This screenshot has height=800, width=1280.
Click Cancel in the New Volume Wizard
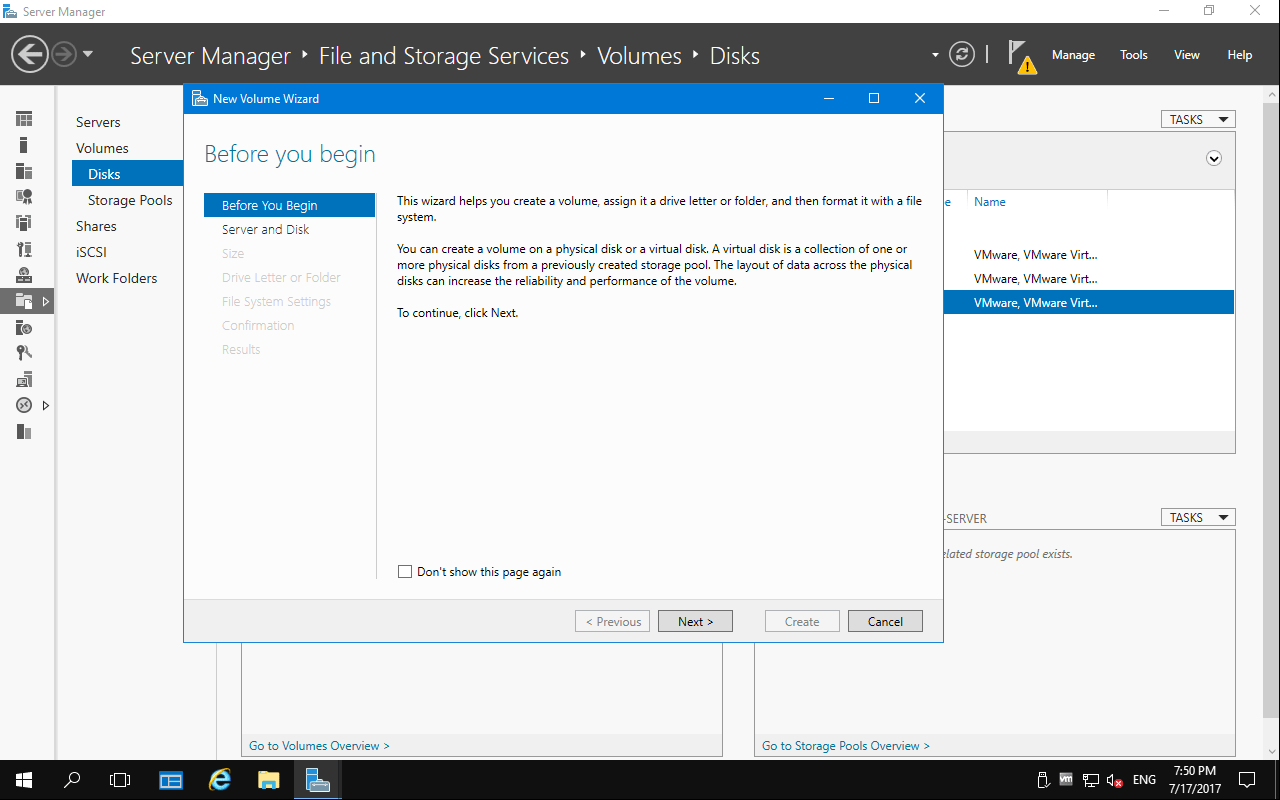pos(885,621)
